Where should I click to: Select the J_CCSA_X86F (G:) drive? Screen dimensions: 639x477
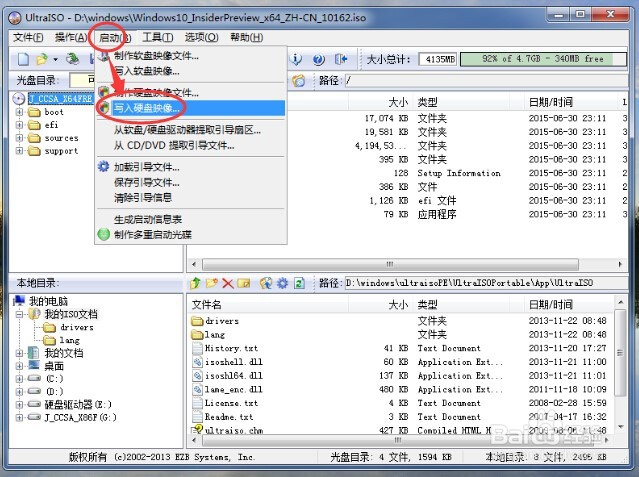tap(80, 417)
